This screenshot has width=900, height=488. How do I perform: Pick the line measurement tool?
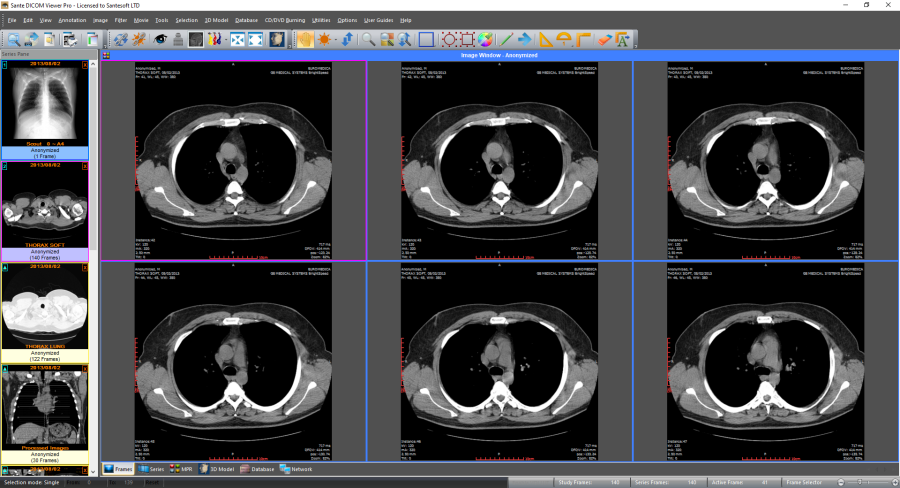(506, 39)
